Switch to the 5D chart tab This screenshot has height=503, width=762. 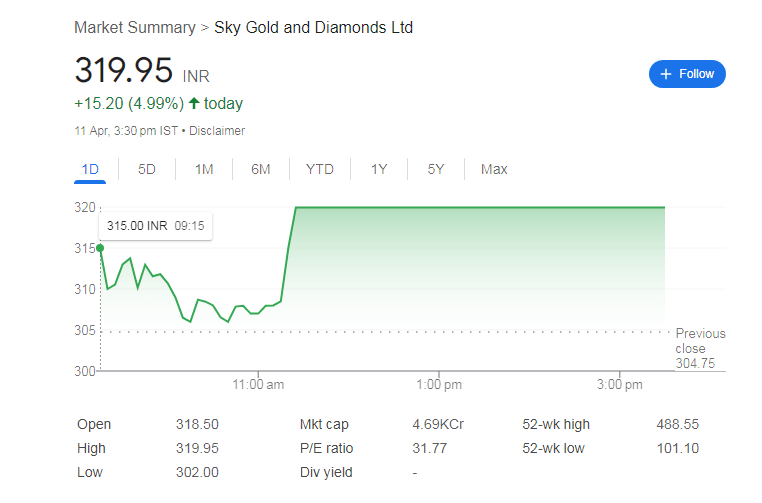click(147, 169)
